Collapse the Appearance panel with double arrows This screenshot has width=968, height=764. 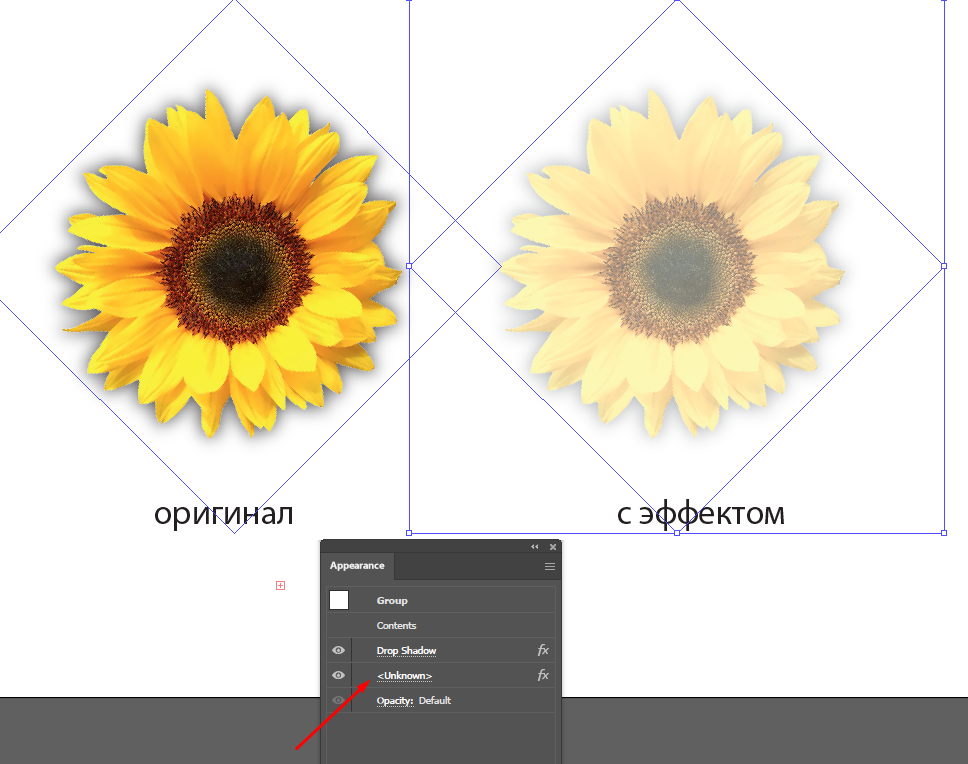(x=535, y=547)
